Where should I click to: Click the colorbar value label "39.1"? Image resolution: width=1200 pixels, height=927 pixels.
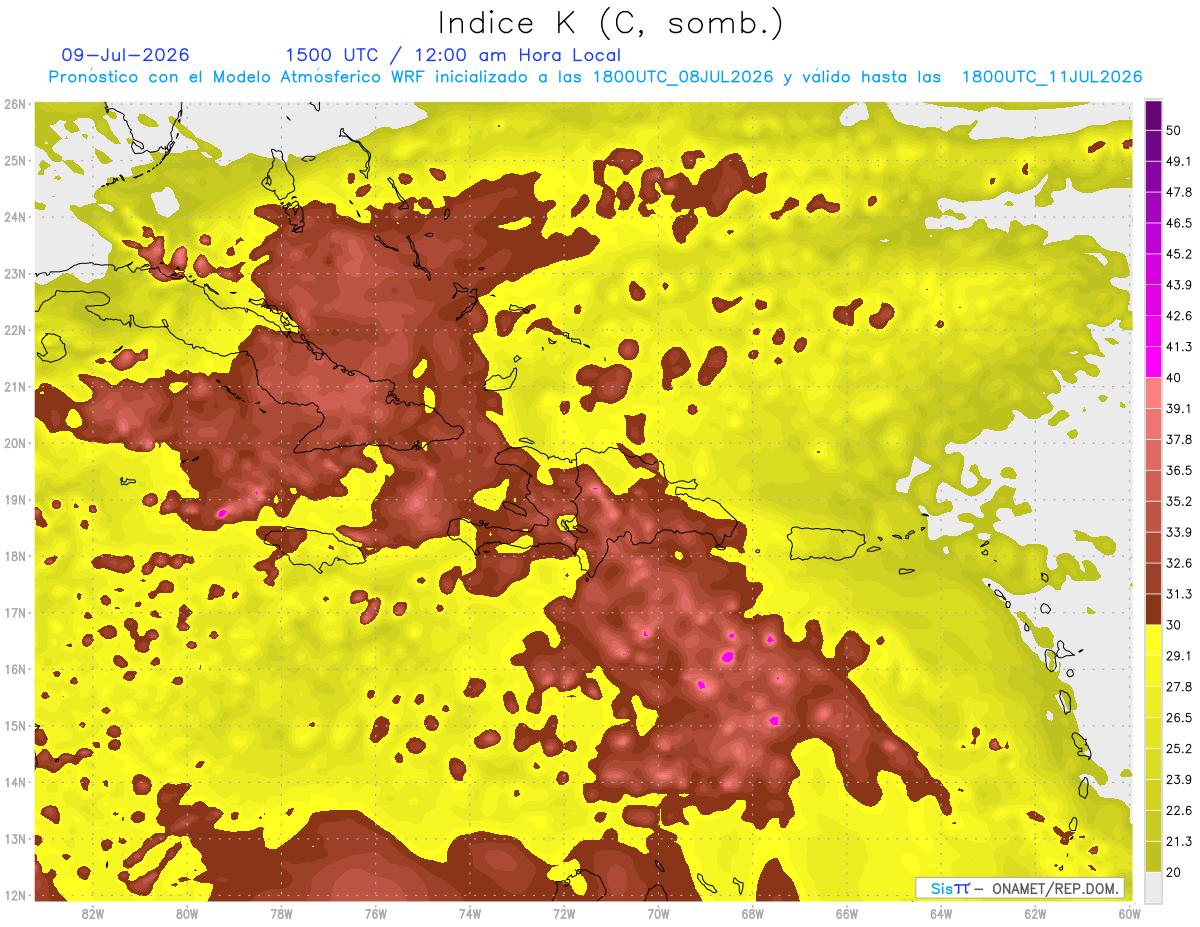point(1179,408)
